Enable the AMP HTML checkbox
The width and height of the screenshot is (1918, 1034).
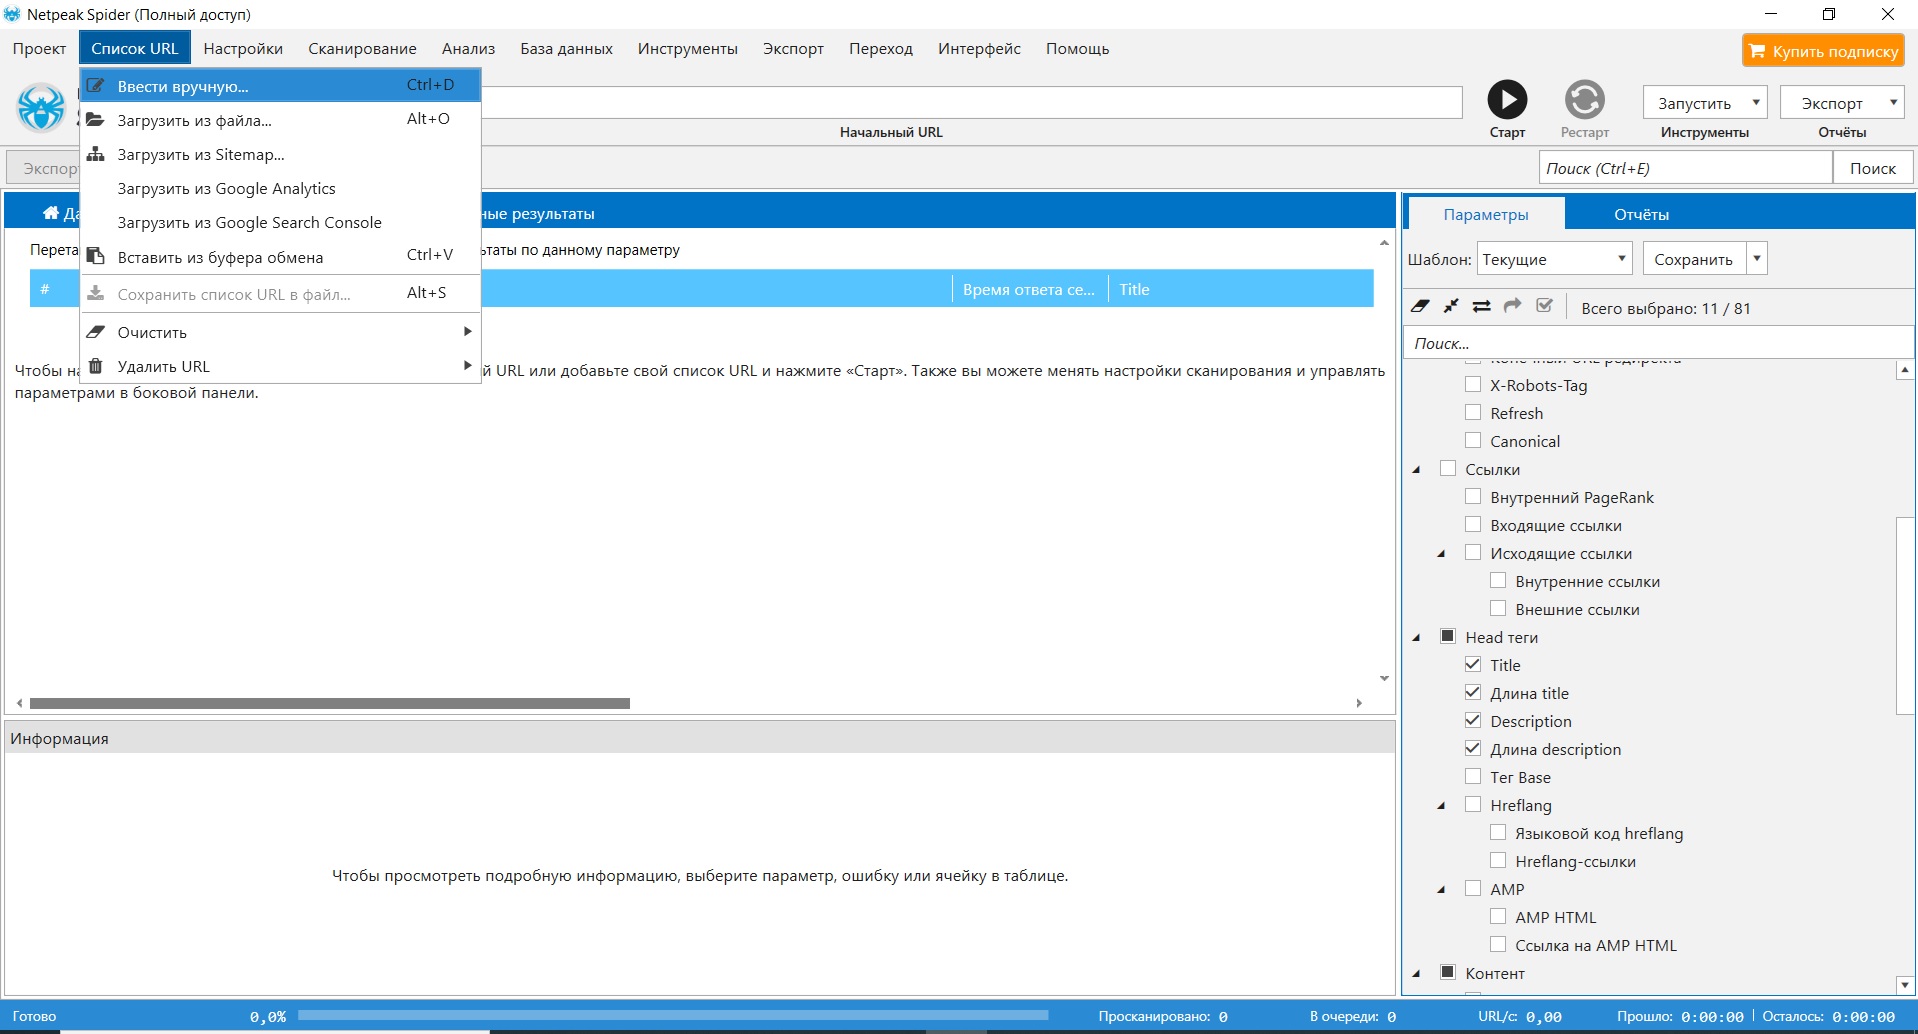(1498, 916)
